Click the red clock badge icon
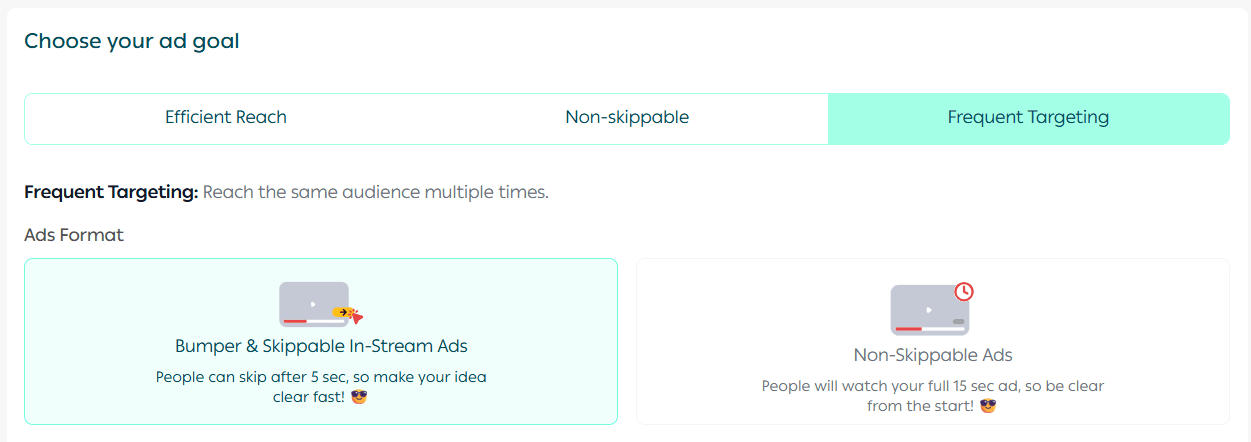This screenshot has width=1251, height=442. 964,291
